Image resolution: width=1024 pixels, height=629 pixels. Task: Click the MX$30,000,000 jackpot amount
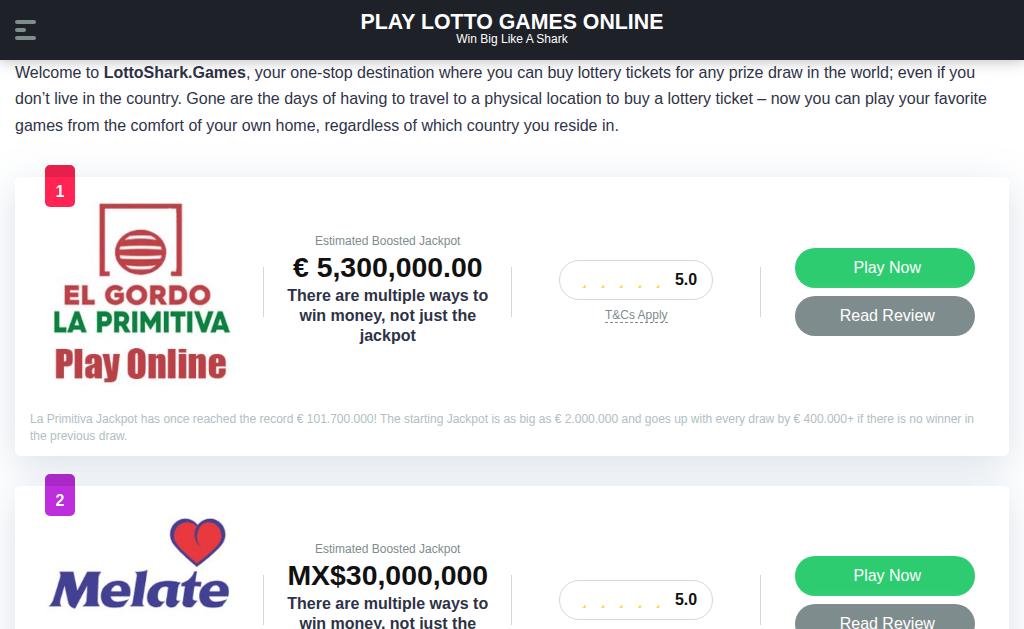click(387, 576)
